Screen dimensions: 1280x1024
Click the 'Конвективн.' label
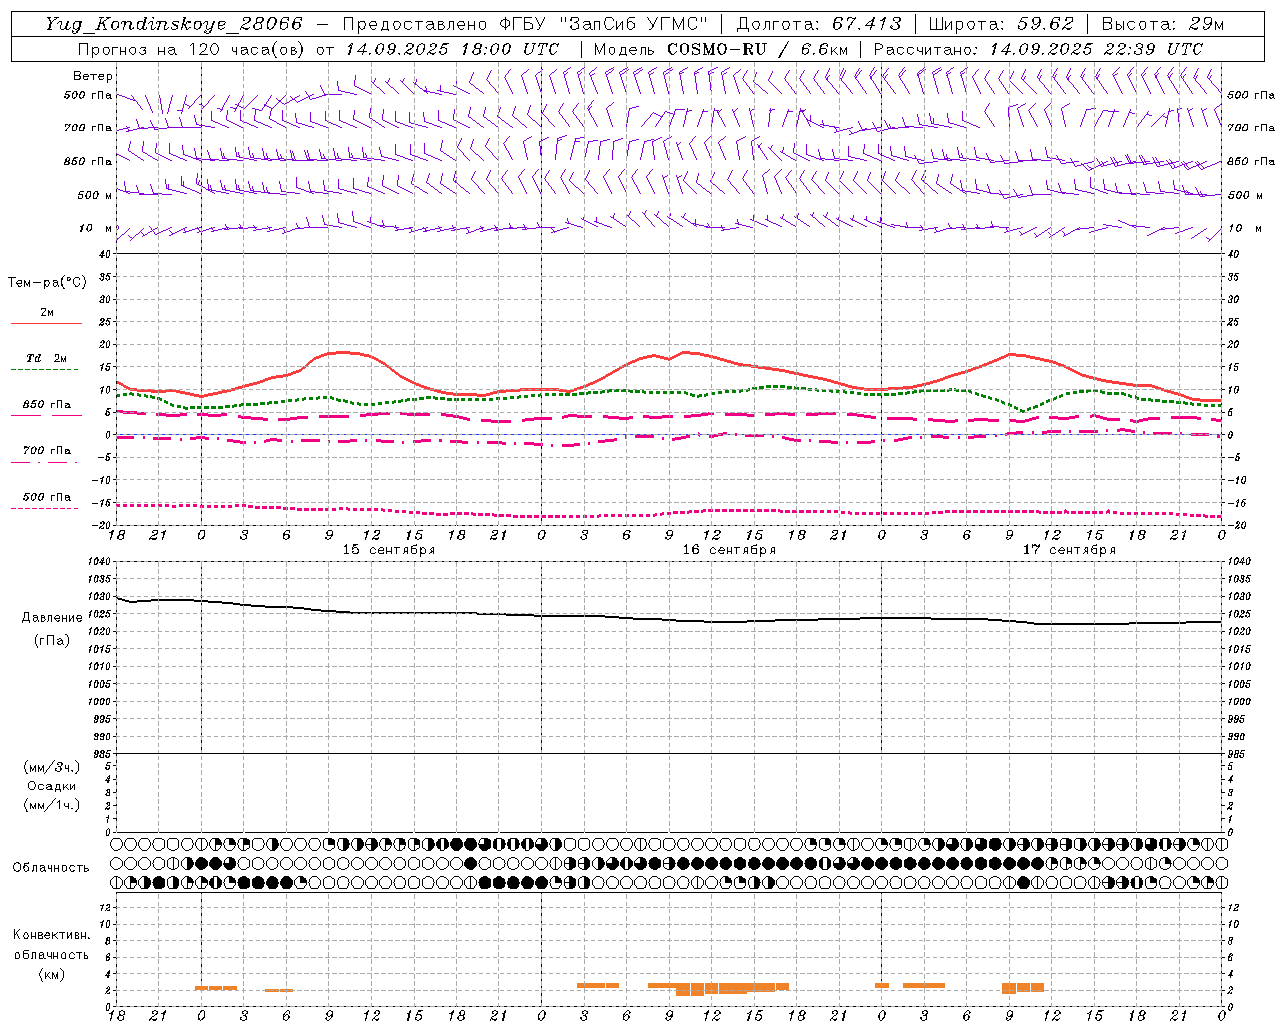click(51, 935)
